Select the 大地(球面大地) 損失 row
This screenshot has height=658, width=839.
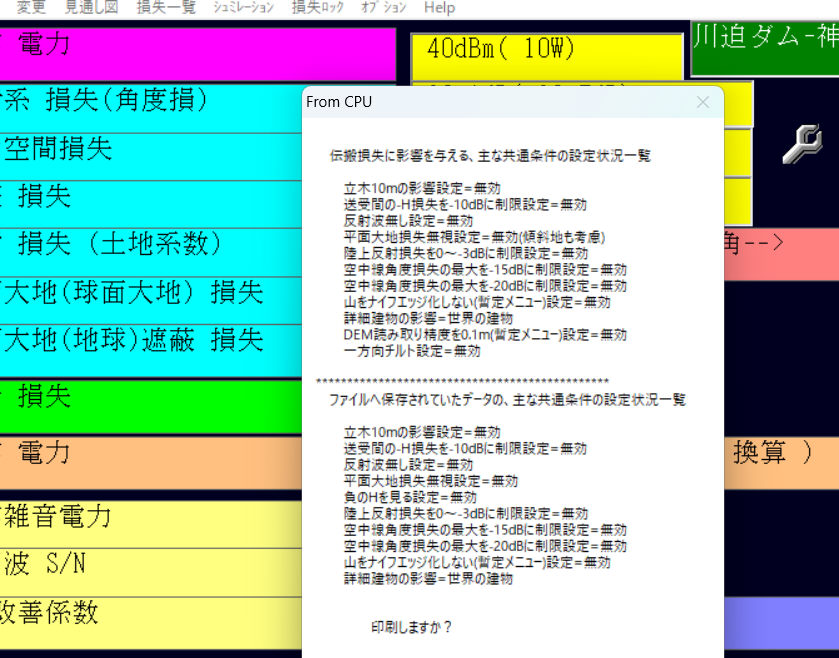click(151, 301)
